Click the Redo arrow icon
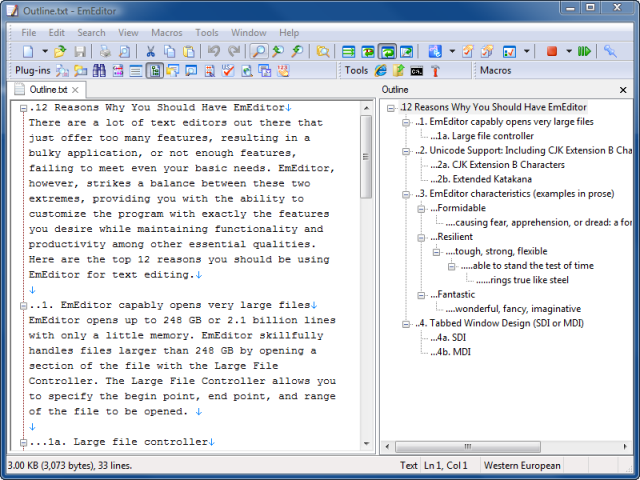The image size is (640, 480). [x=233, y=51]
